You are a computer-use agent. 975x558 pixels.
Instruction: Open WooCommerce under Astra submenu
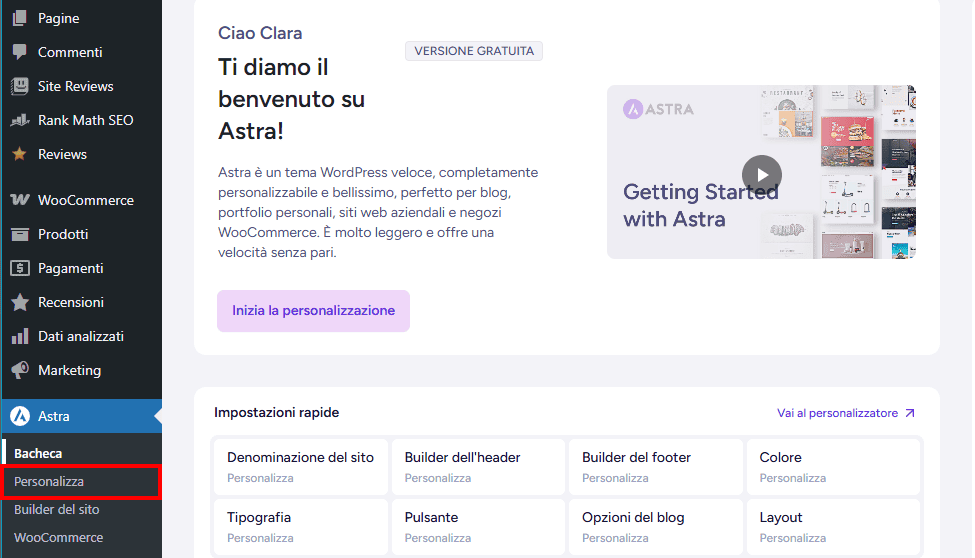[58, 537]
